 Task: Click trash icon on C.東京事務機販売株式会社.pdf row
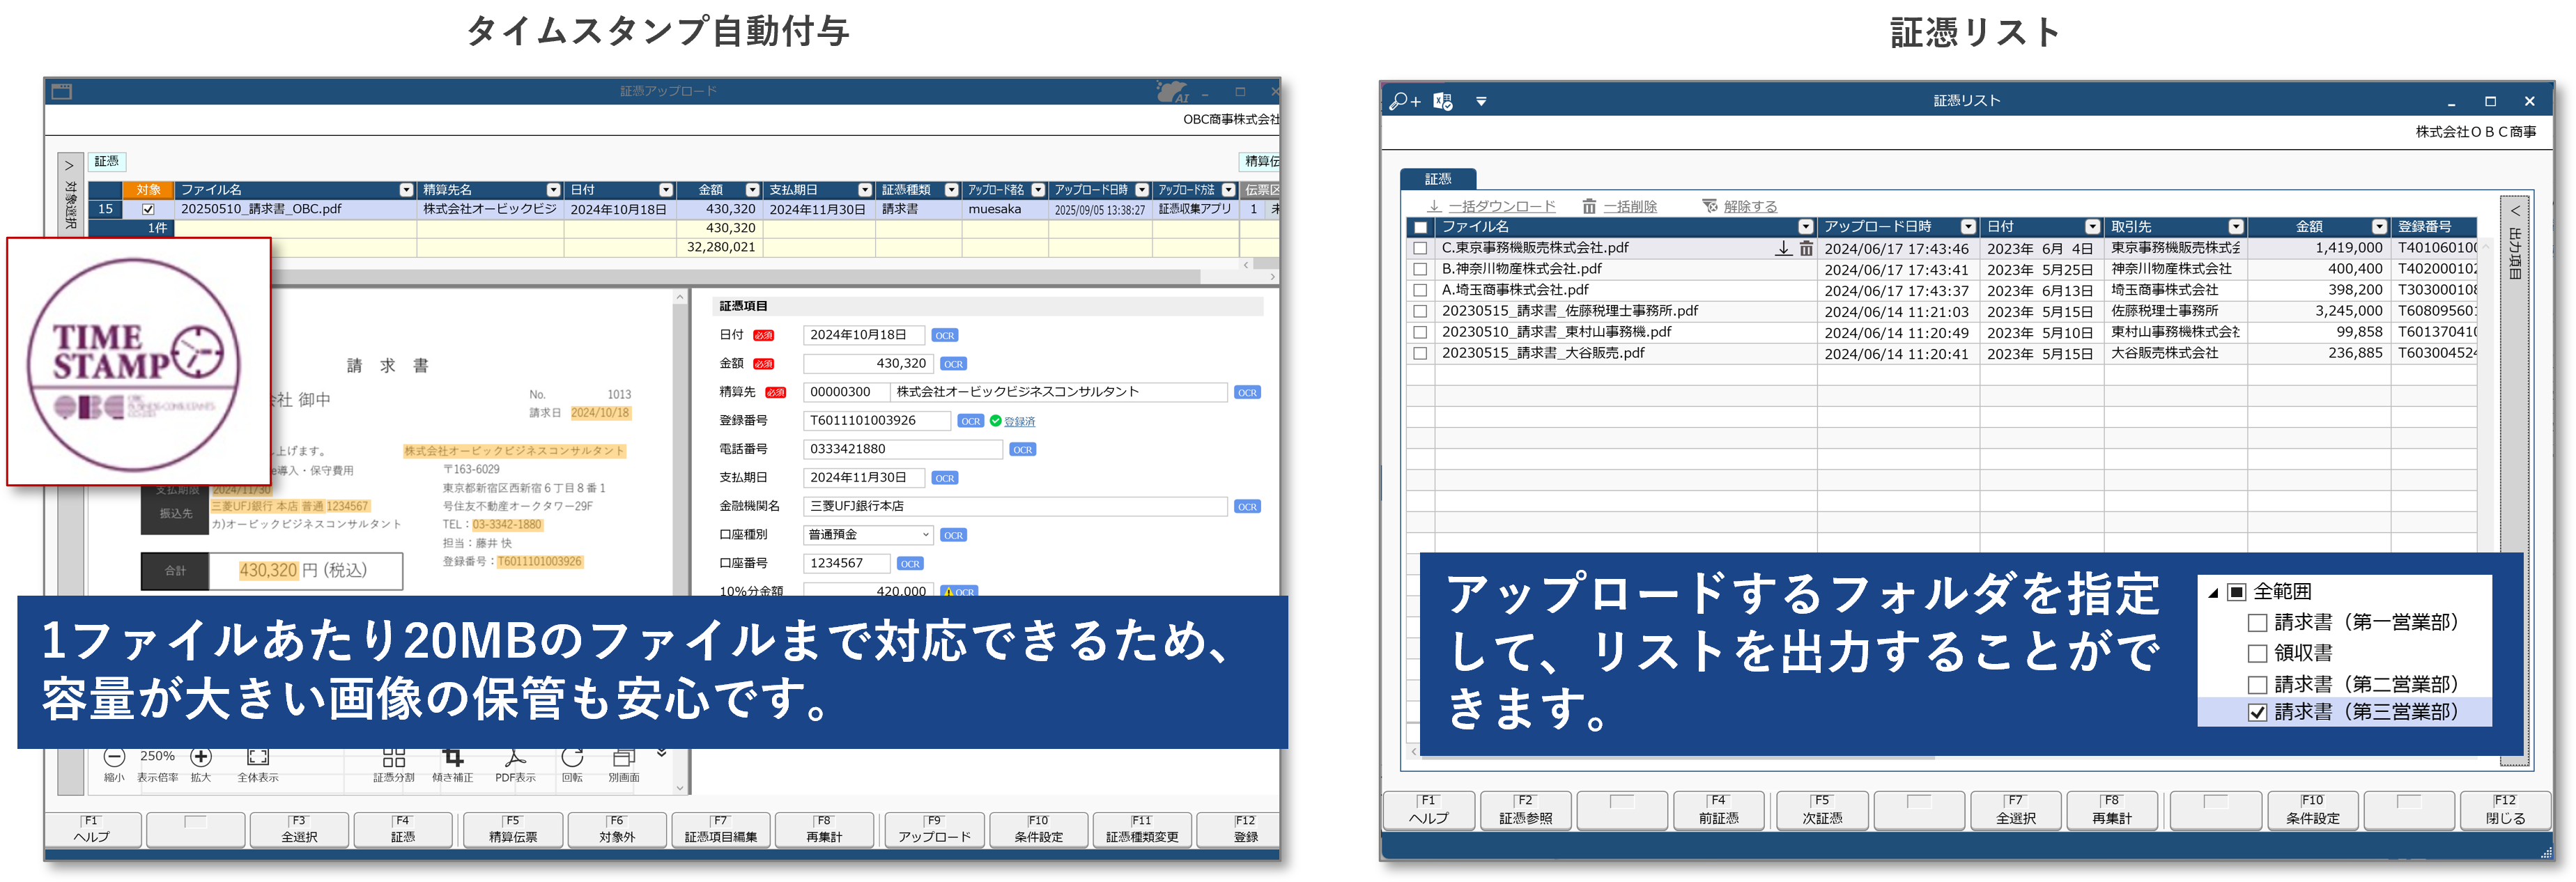[1806, 248]
